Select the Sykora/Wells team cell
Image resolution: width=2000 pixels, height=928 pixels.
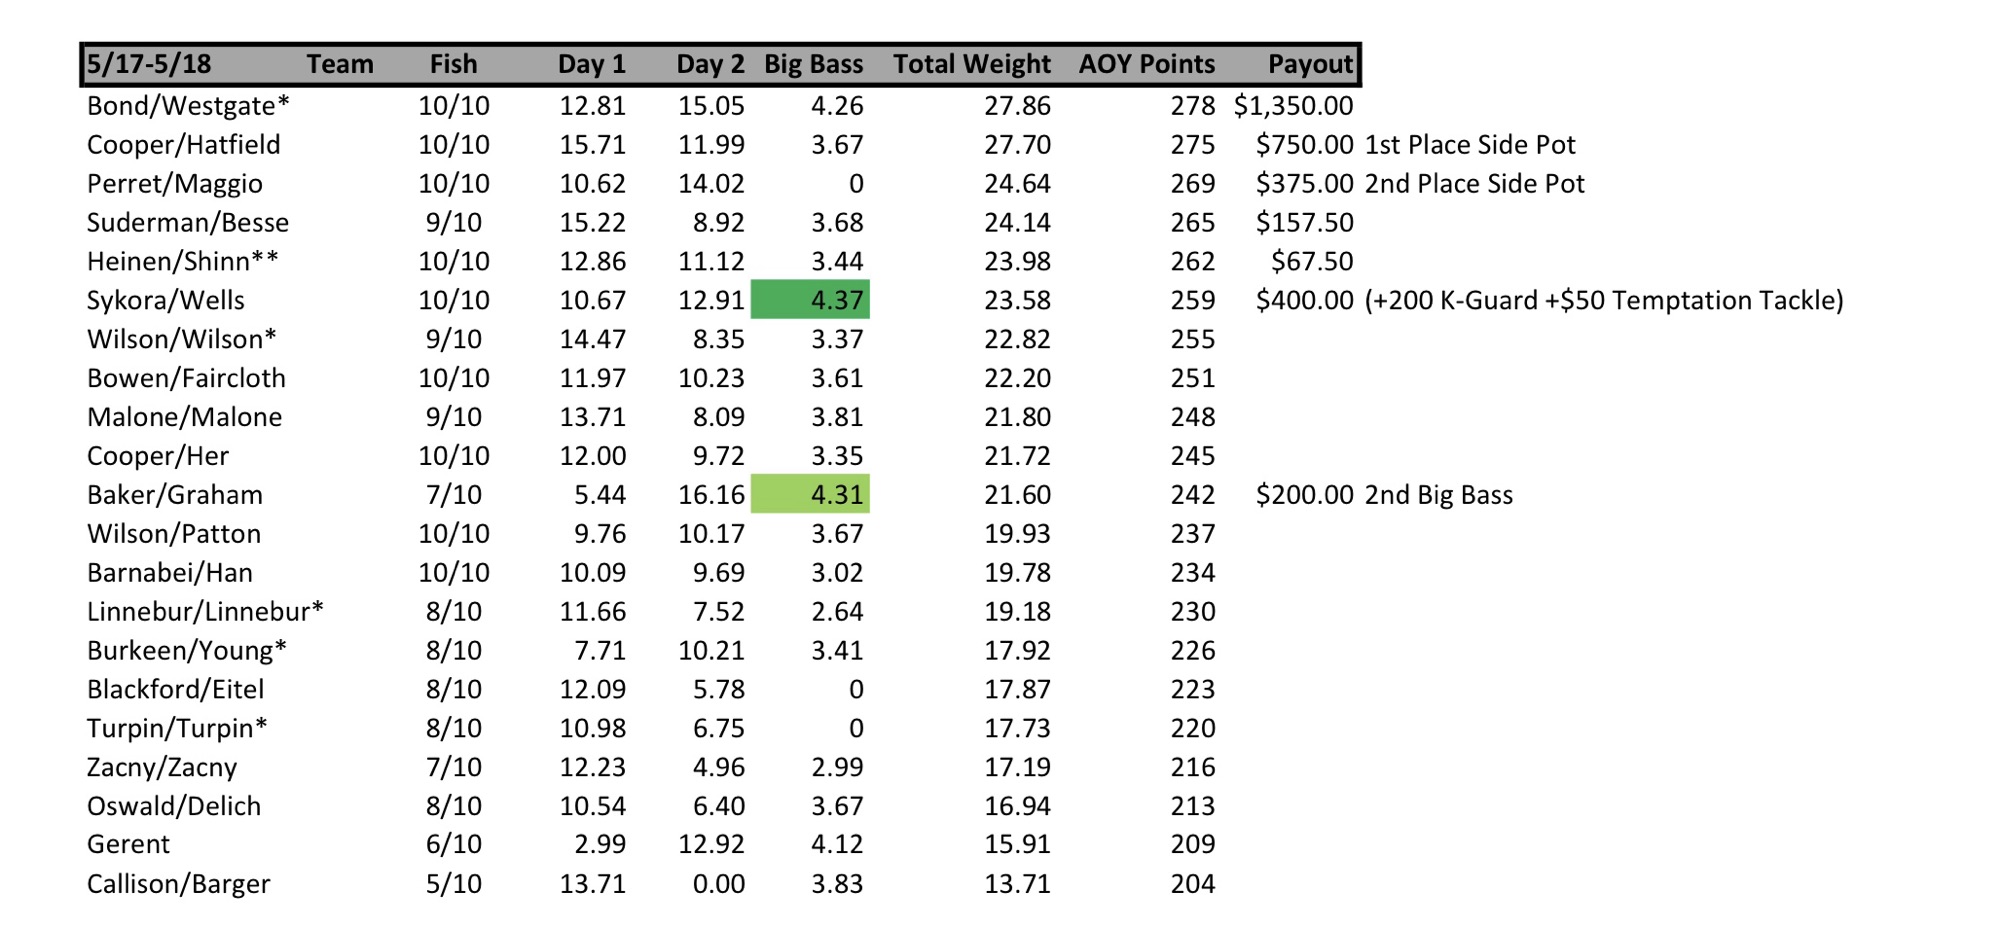coord(166,300)
